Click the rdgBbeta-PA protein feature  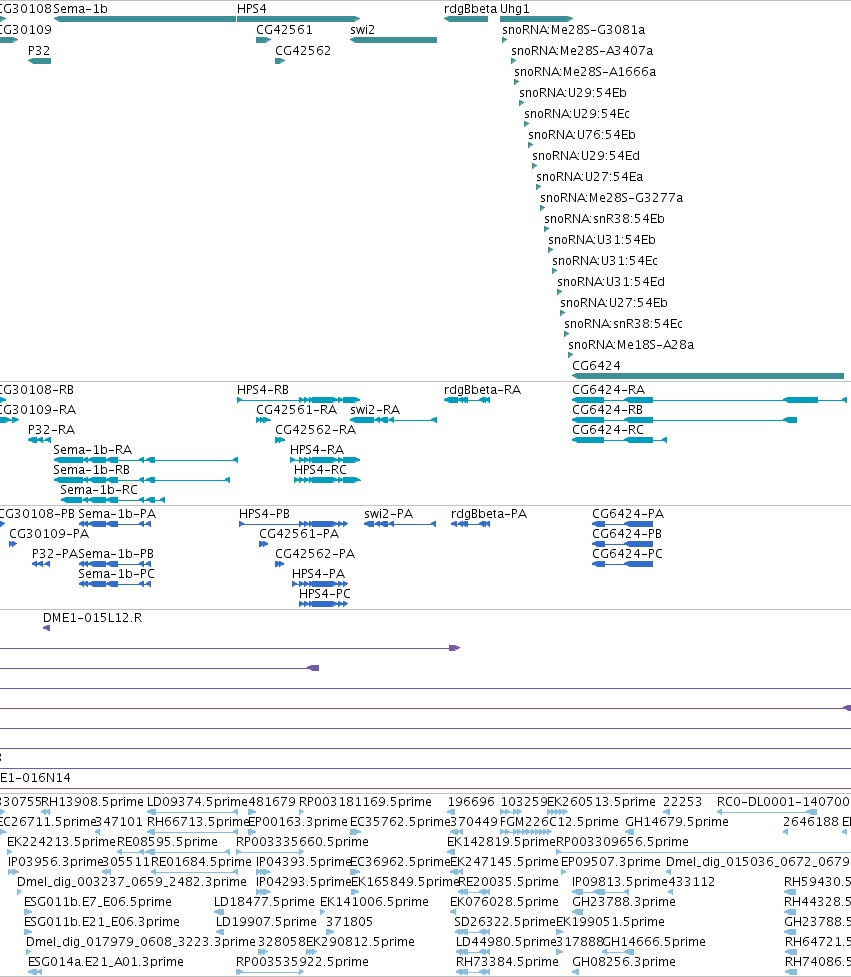click(x=470, y=524)
